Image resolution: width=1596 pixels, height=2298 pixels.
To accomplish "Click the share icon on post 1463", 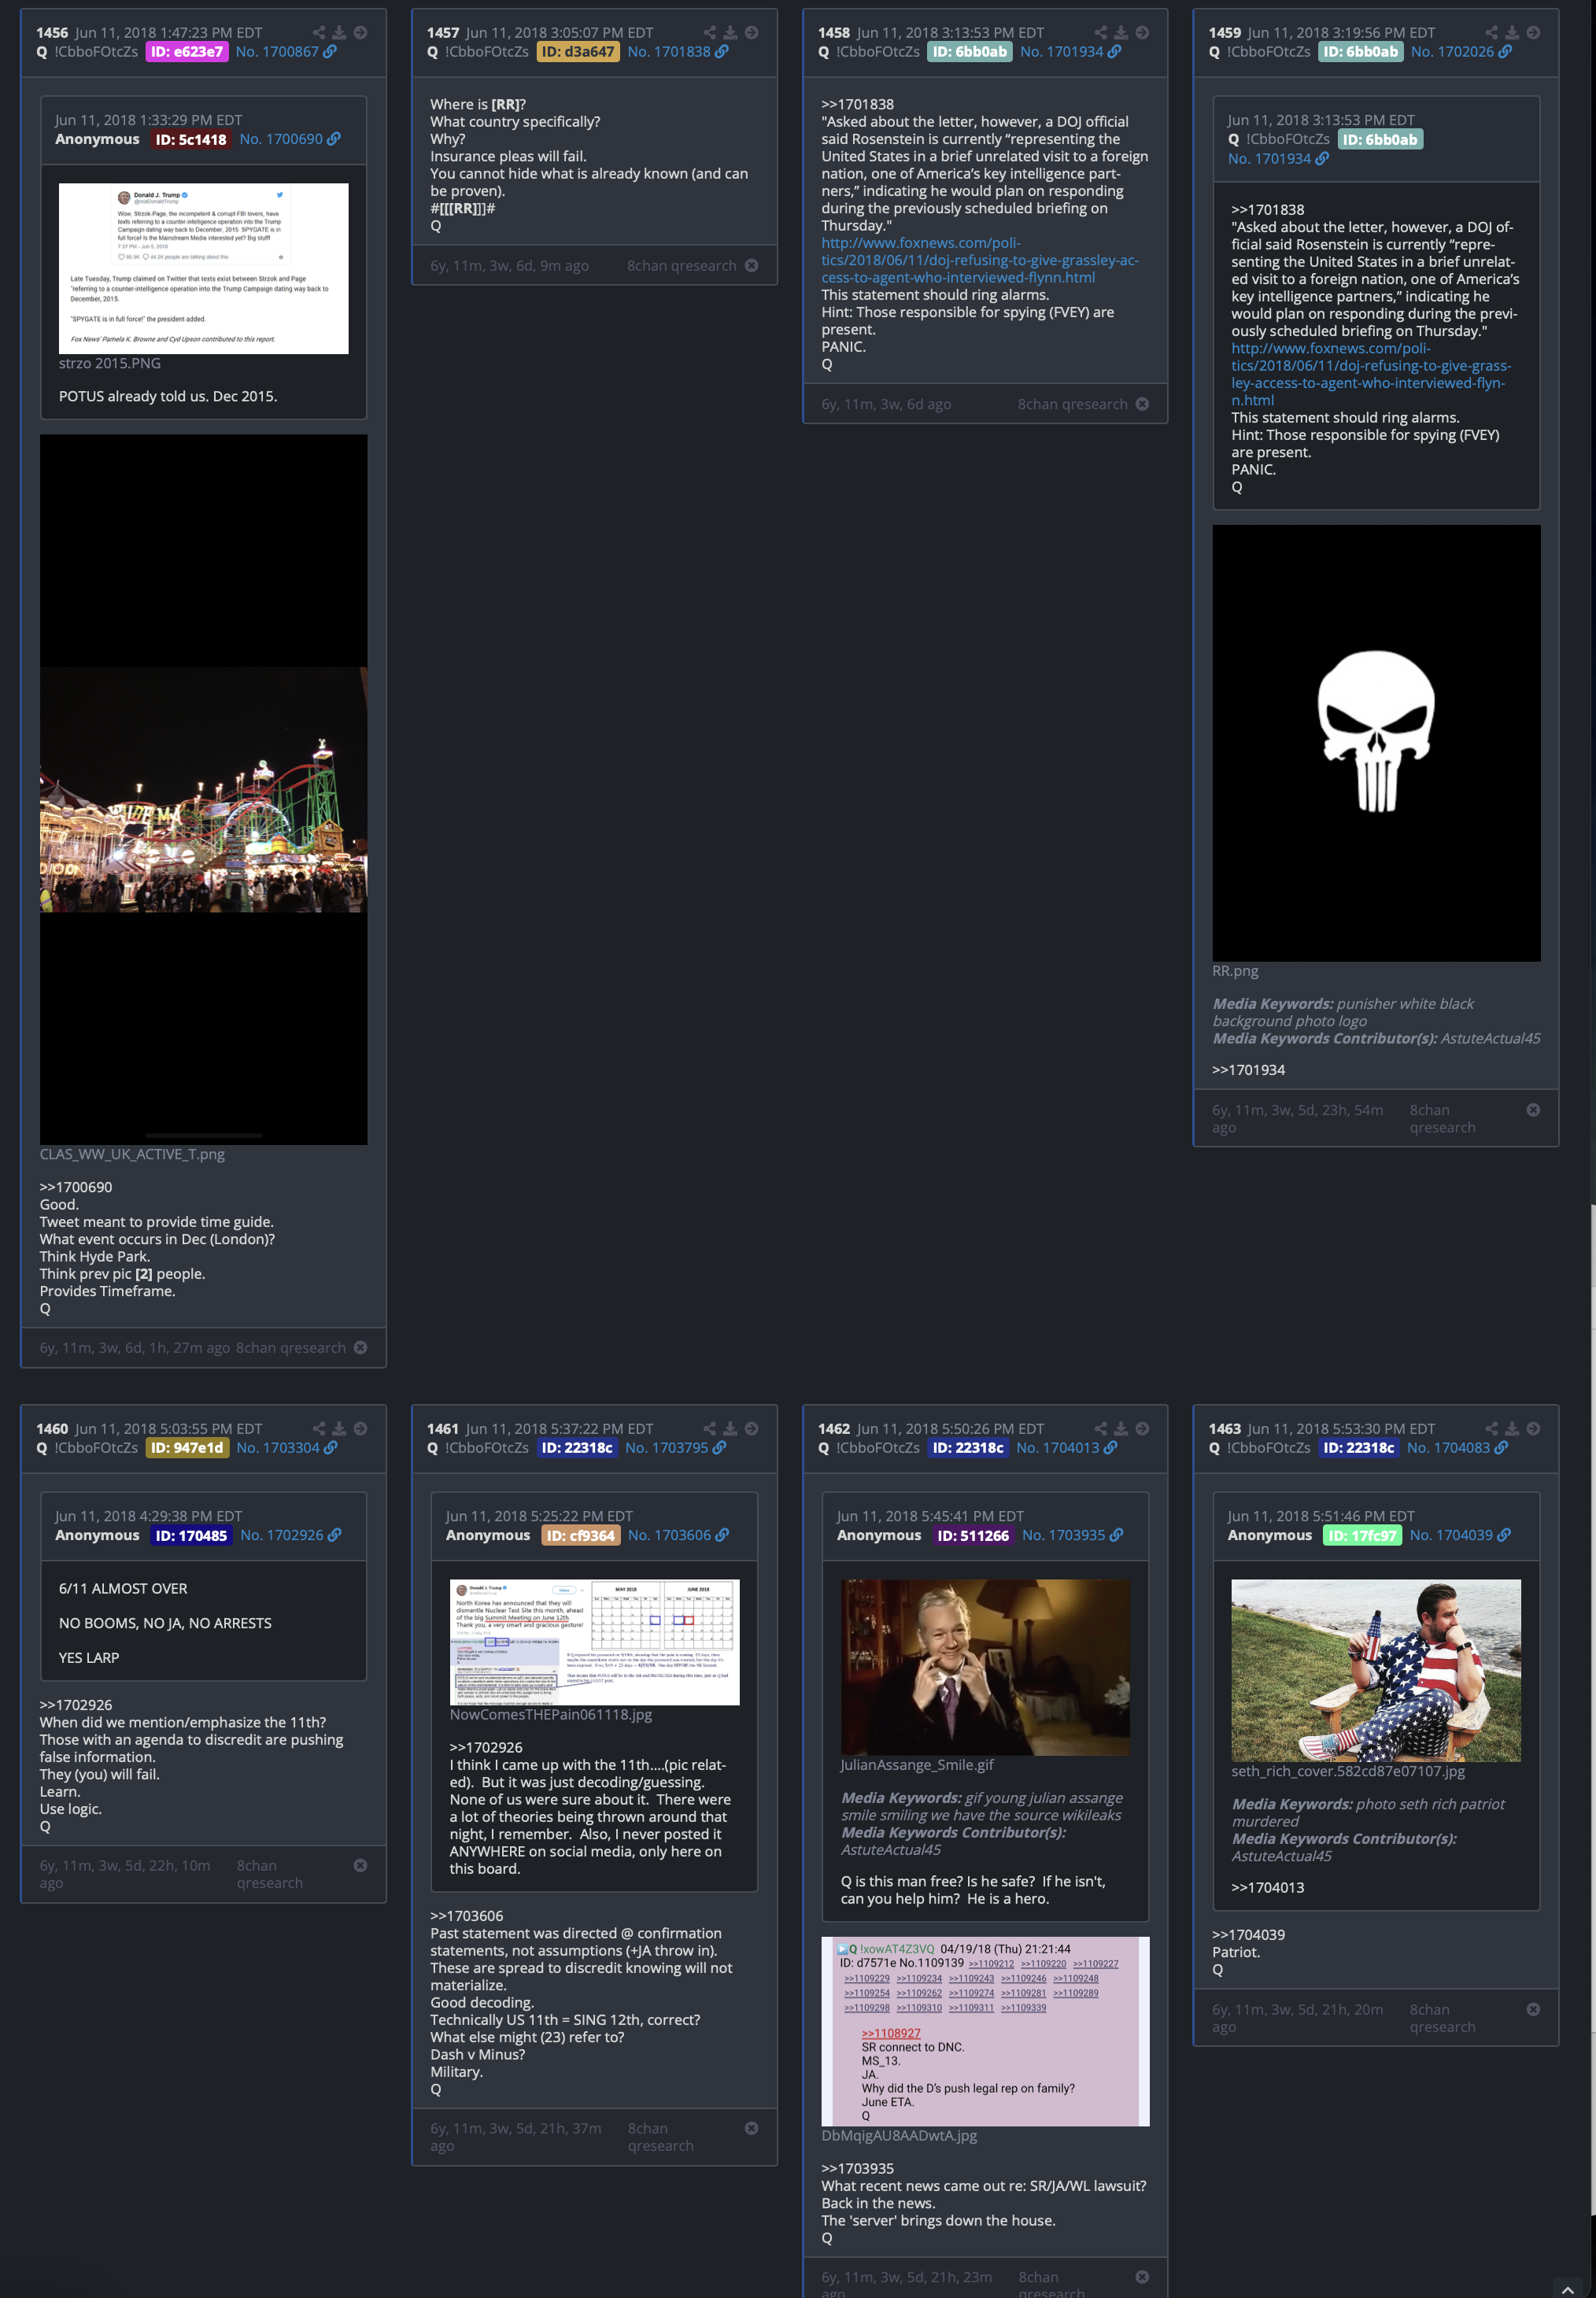I will point(1492,1429).
